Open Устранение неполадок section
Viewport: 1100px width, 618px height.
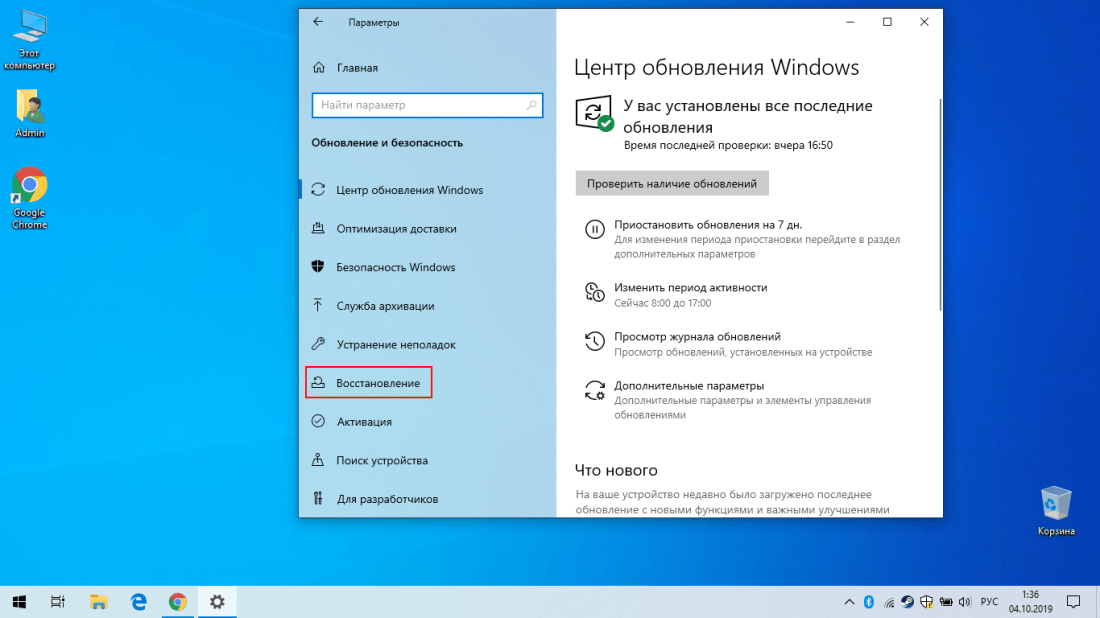tap(396, 345)
